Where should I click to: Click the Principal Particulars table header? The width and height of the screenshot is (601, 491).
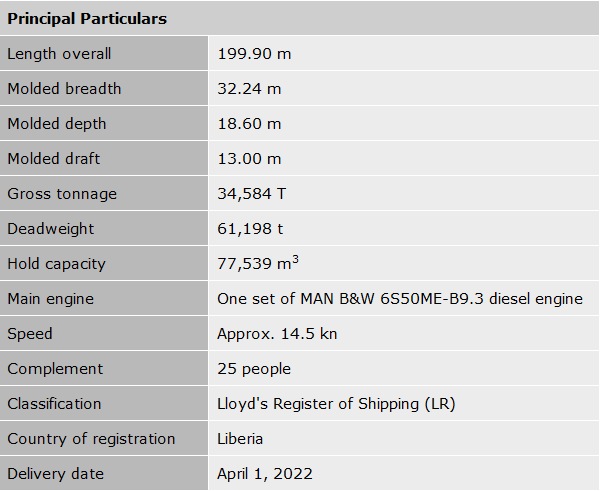(x=87, y=19)
